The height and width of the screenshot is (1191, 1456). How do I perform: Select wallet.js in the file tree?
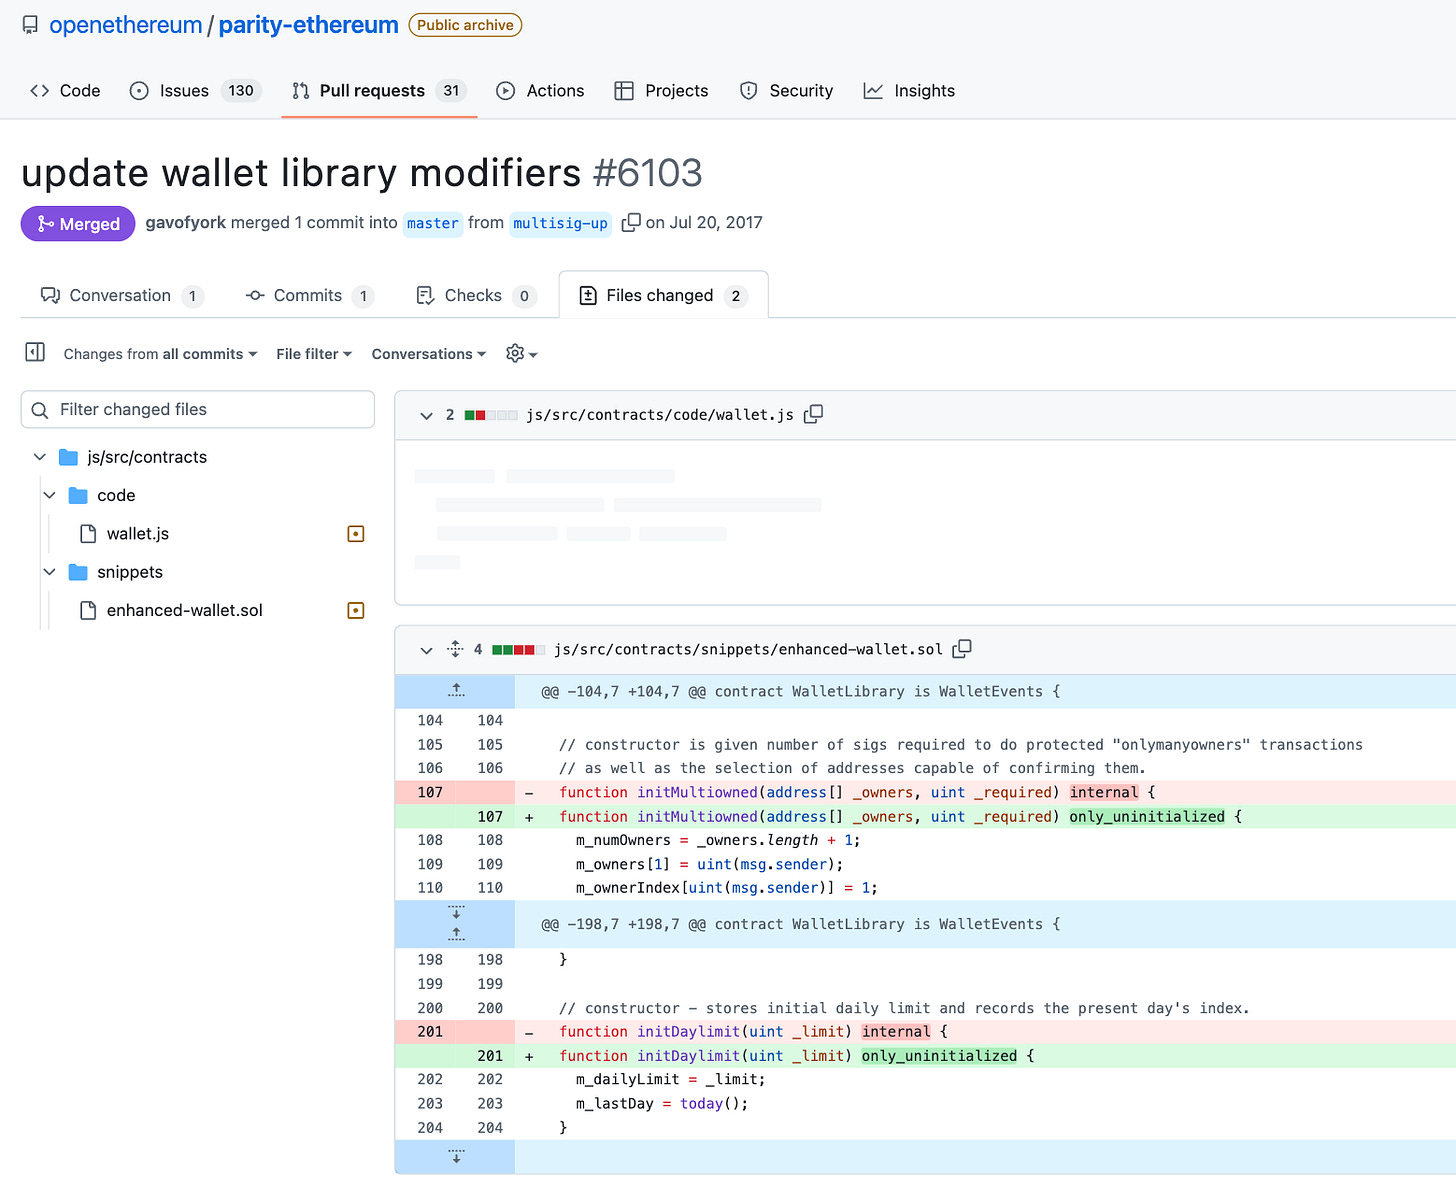138,533
